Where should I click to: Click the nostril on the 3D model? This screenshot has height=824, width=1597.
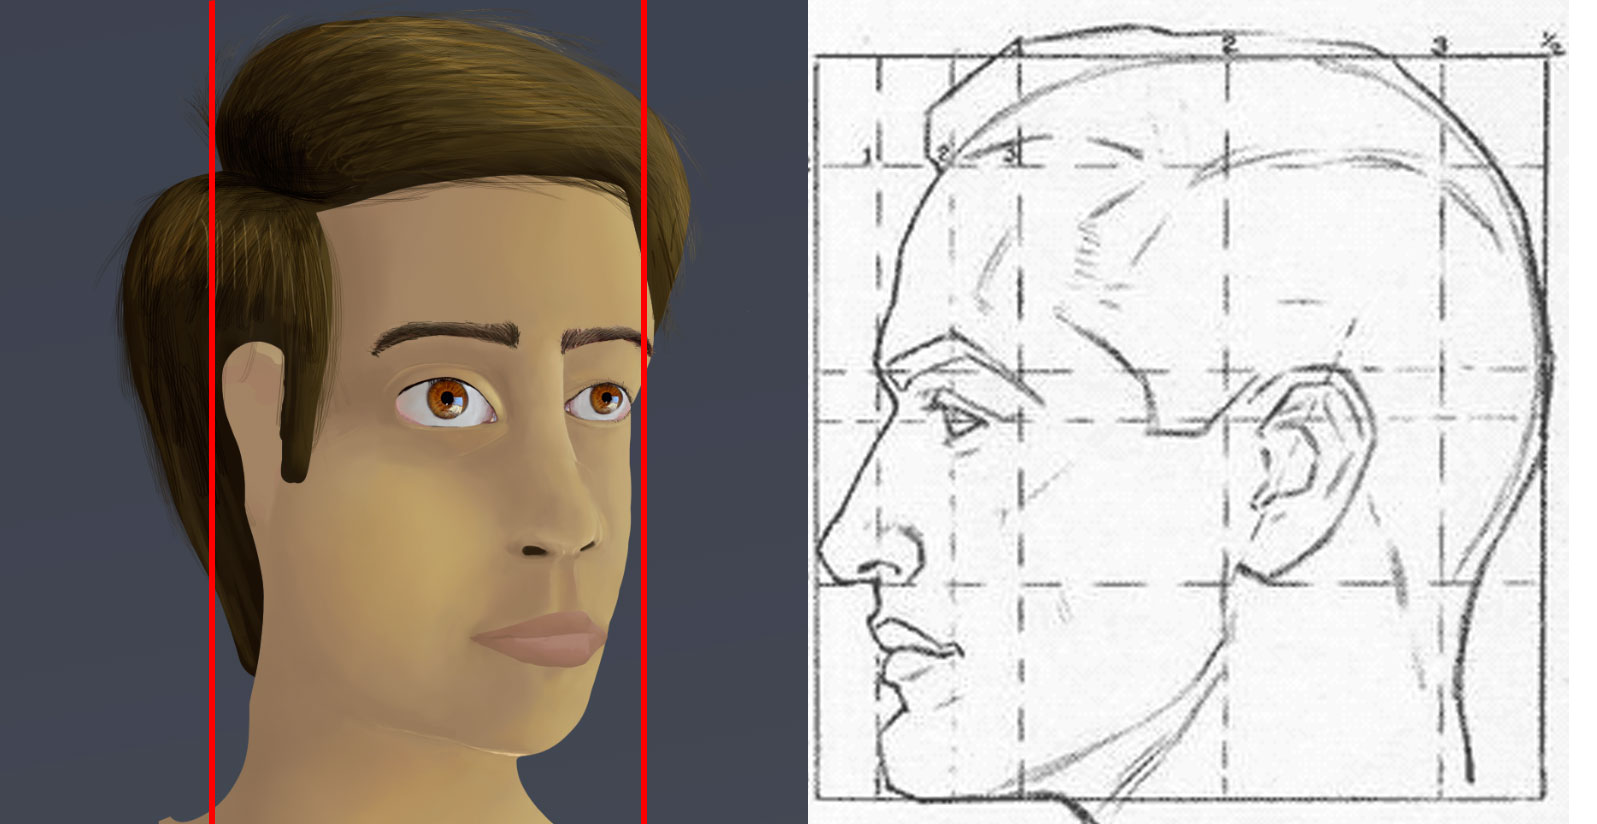(x=536, y=550)
